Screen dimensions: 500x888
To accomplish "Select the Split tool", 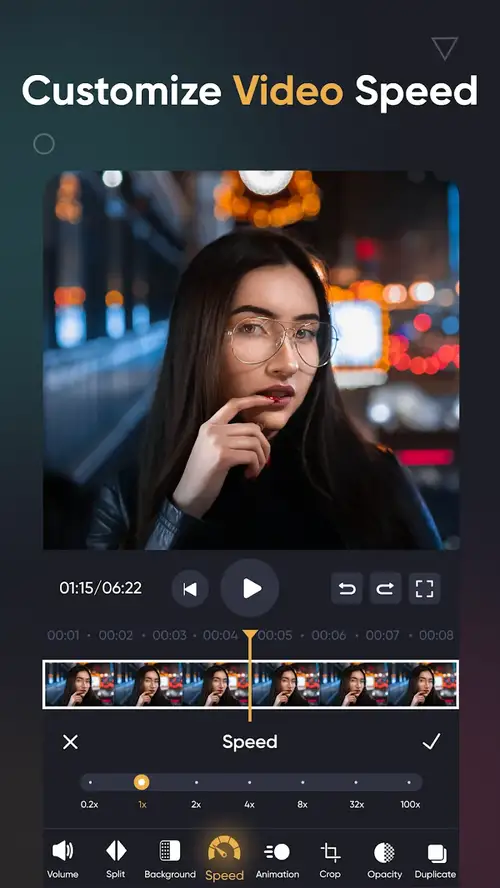I will pos(116,859).
